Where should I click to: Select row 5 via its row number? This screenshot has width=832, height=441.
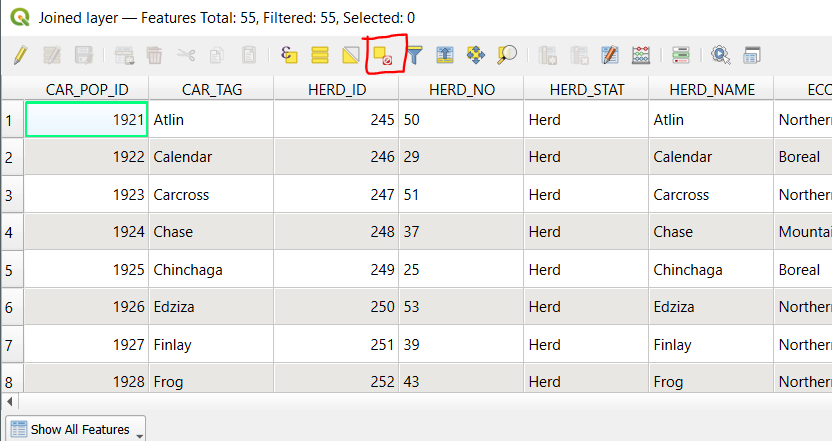pyautogui.click(x=10, y=270)
